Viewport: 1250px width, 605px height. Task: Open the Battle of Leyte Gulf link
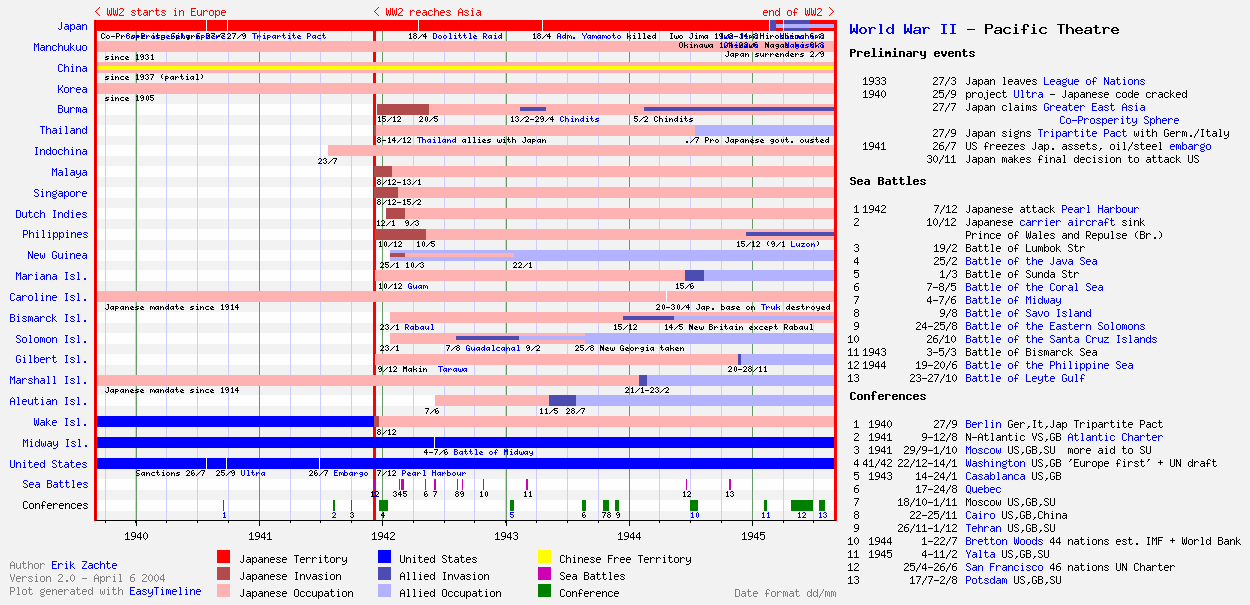point(1025,378)
